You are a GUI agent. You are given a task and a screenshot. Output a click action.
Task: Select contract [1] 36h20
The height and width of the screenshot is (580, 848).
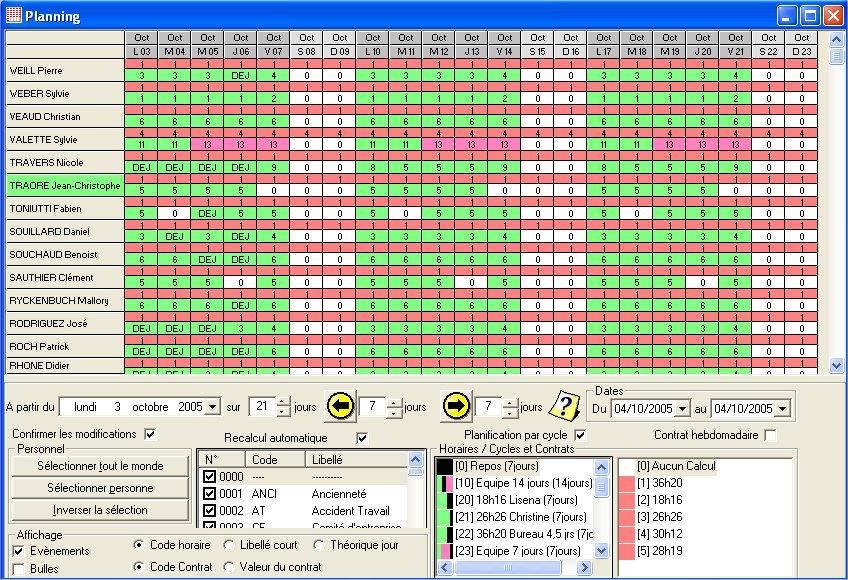pyautogui.click(x=659, y=483)
